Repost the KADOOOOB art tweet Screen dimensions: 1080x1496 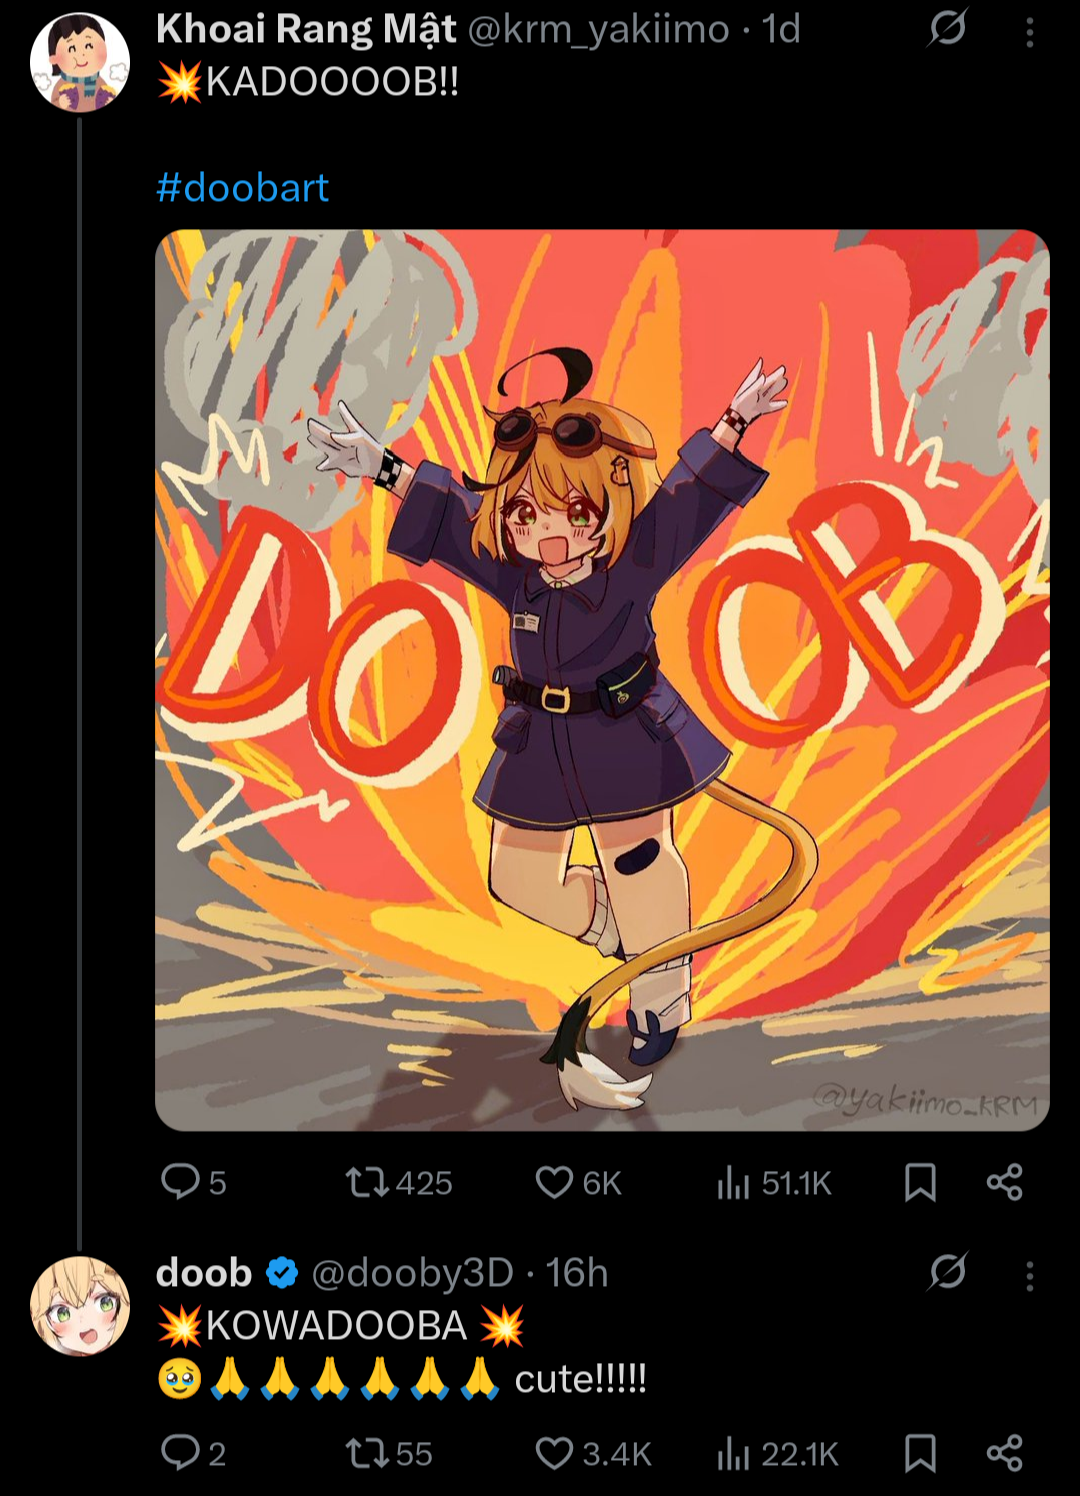point(365,1182)
